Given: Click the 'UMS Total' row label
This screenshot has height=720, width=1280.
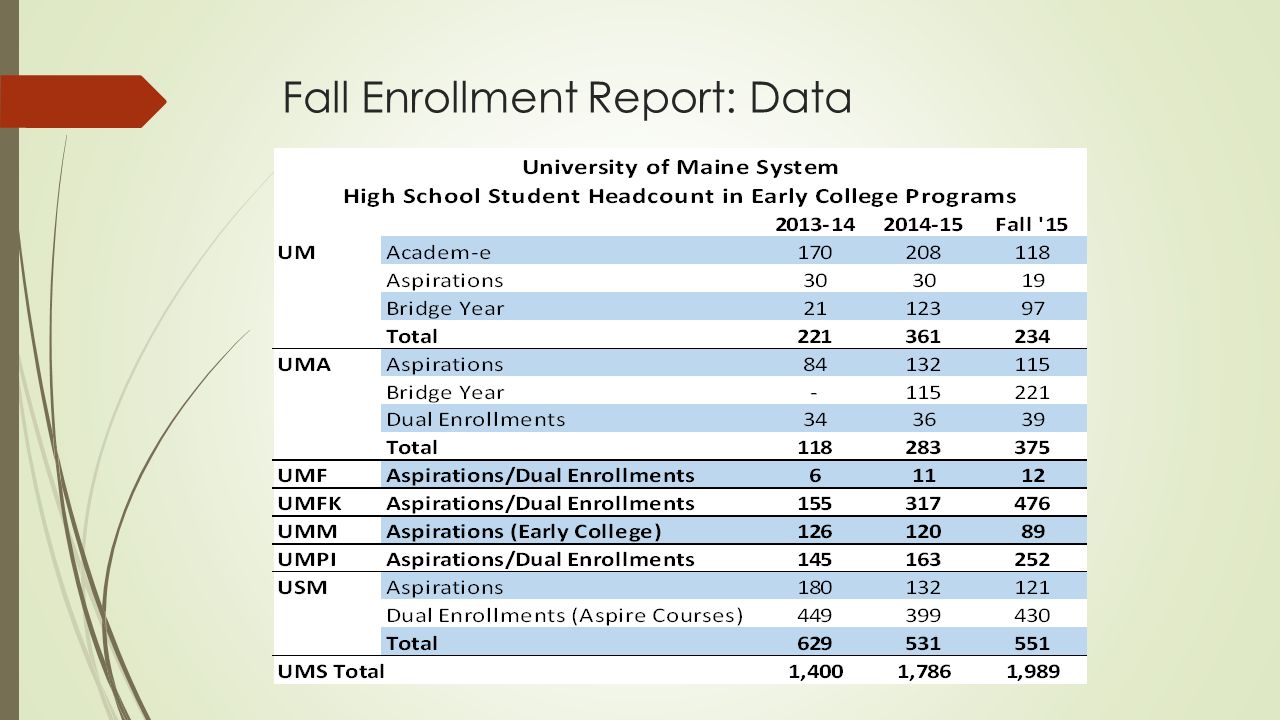Looking at the screenshot, I should (x=330, y=671).
